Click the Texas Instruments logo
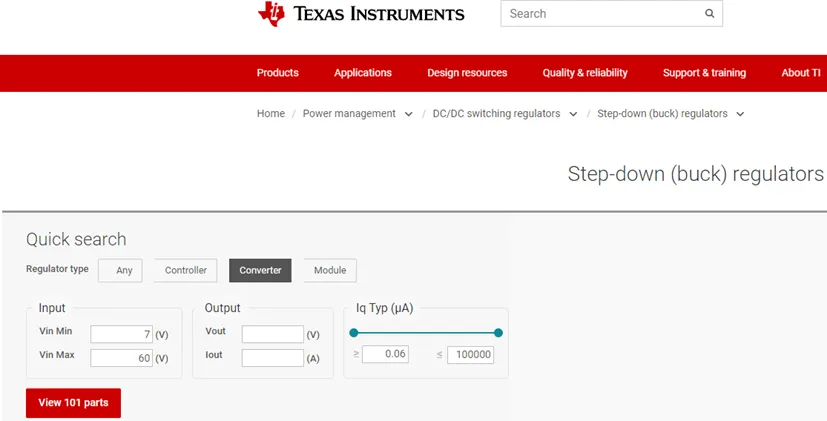The height and width of the screenshot is (421, 827). pyautogui.click(x=361, y=14)
